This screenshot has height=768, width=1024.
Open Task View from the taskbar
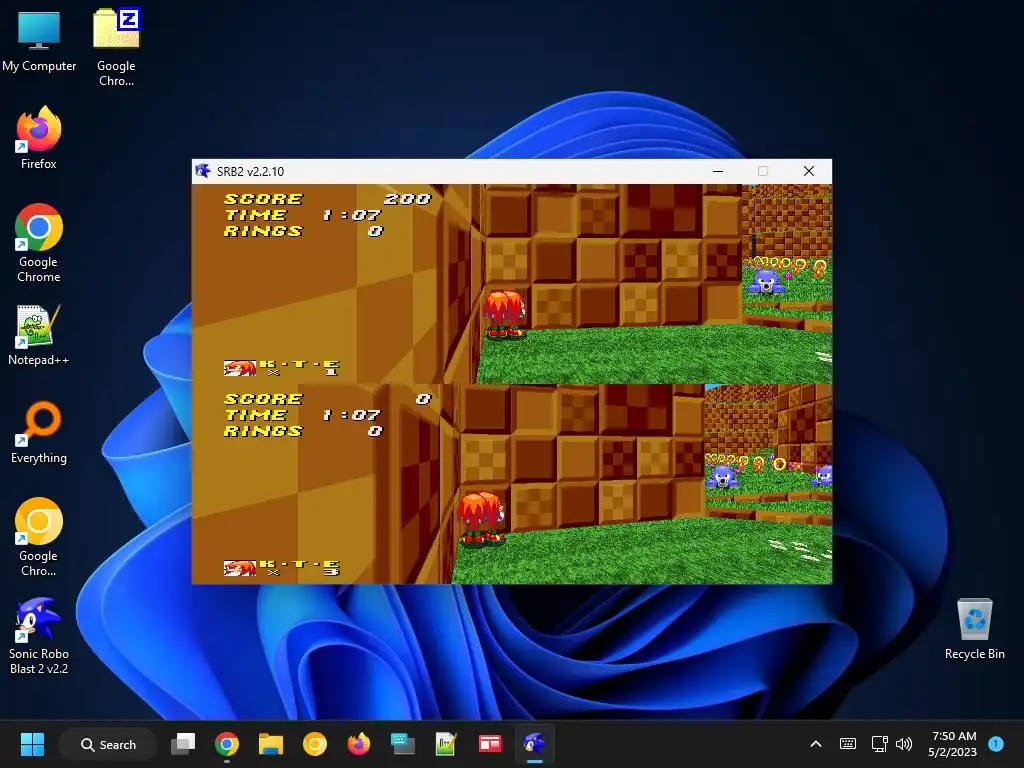pyautogui.click(x=184, y=744)
